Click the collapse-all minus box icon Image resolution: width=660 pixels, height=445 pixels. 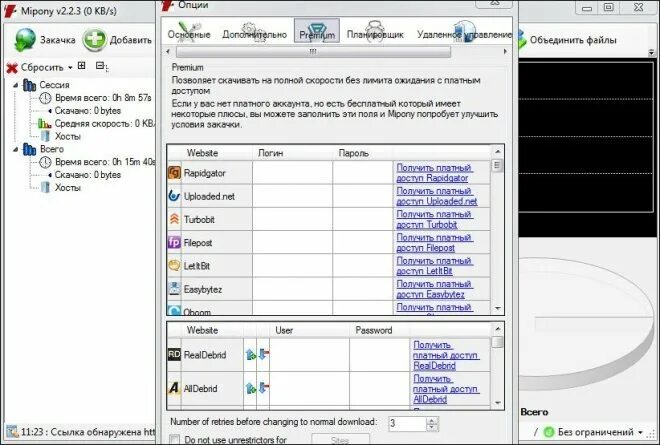tap(100, 66)
